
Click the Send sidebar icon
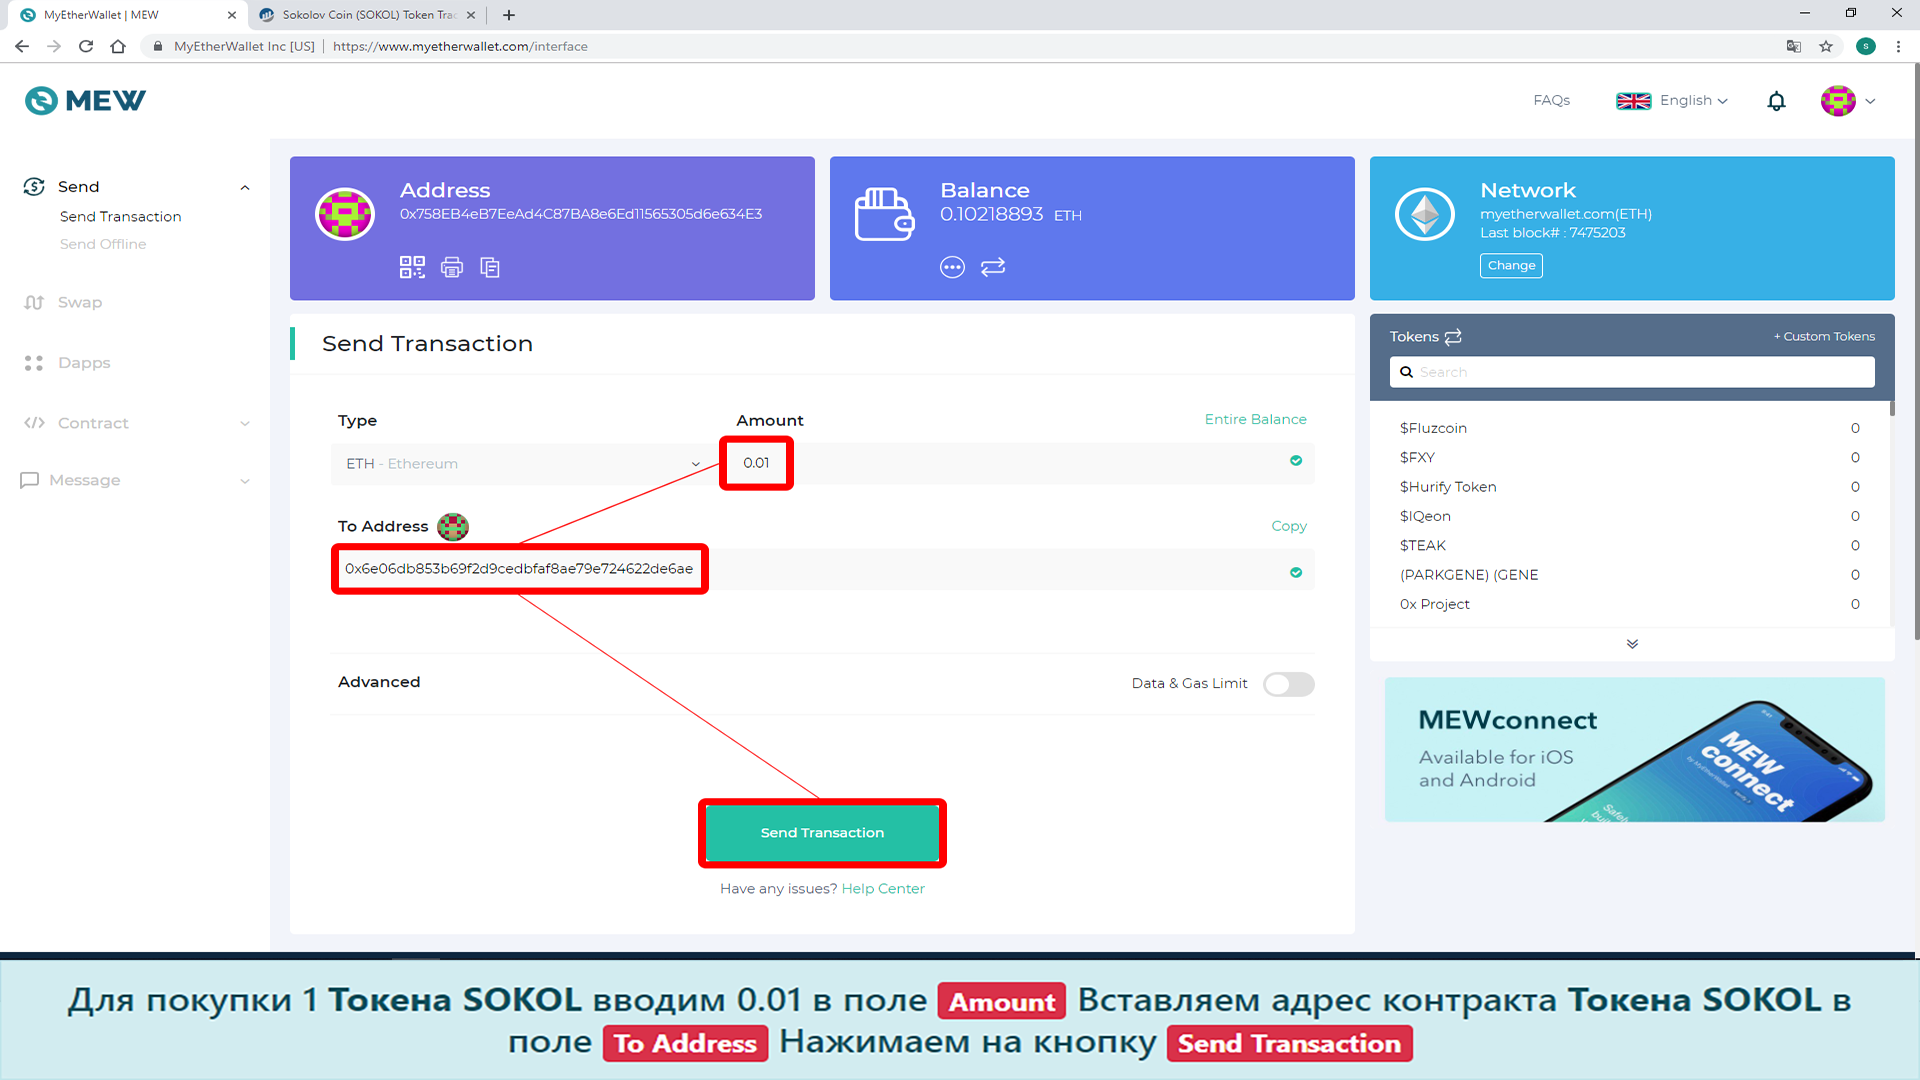(34, 187)
